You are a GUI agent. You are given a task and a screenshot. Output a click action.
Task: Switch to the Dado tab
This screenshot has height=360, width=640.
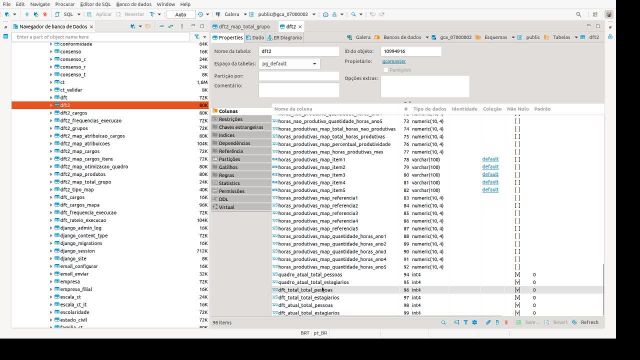pos(255,38)
